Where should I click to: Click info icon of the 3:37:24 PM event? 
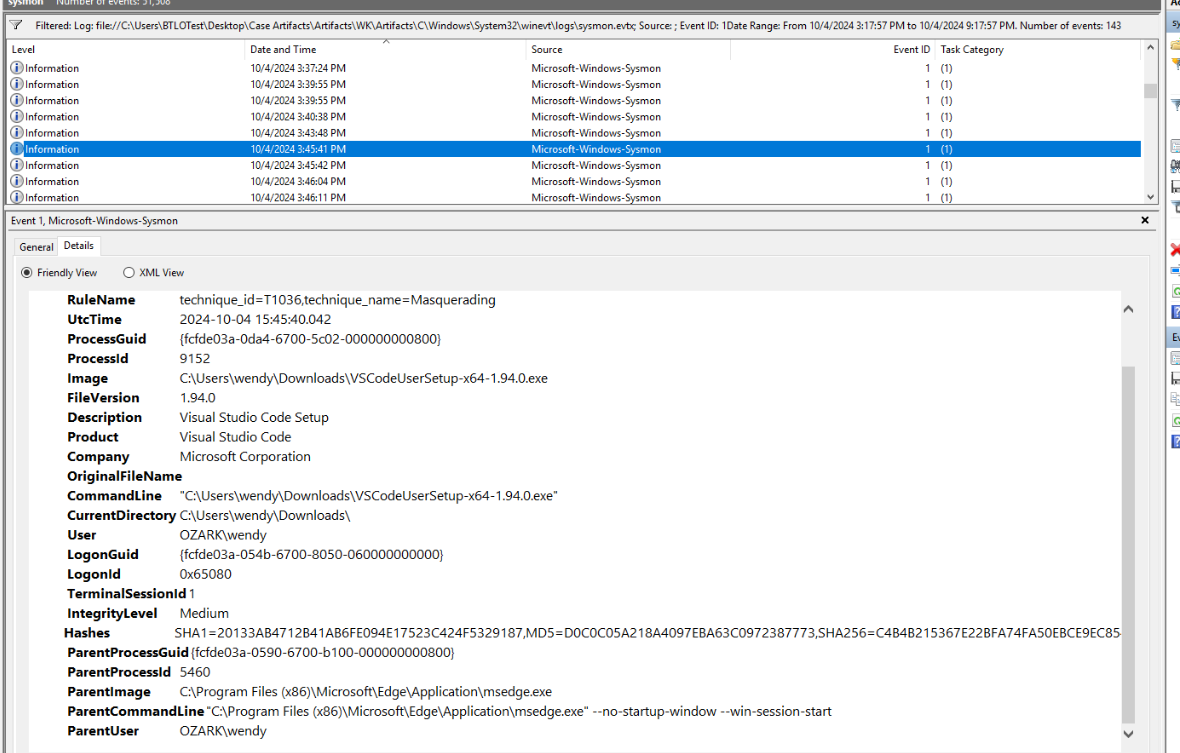coord(17,68)
